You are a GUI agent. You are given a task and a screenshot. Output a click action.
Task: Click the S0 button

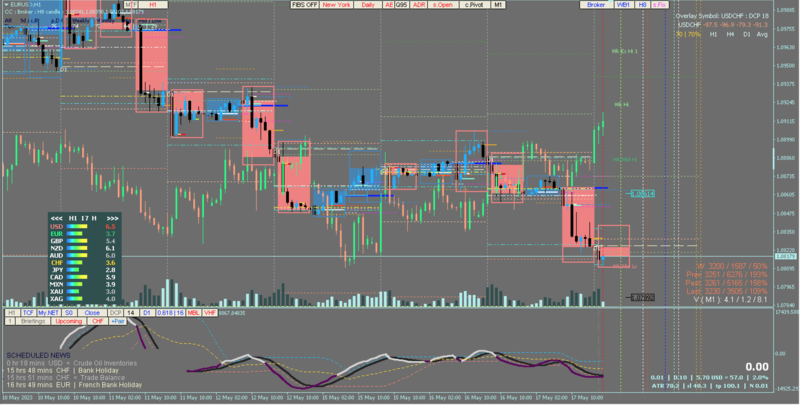click(68, 313)
